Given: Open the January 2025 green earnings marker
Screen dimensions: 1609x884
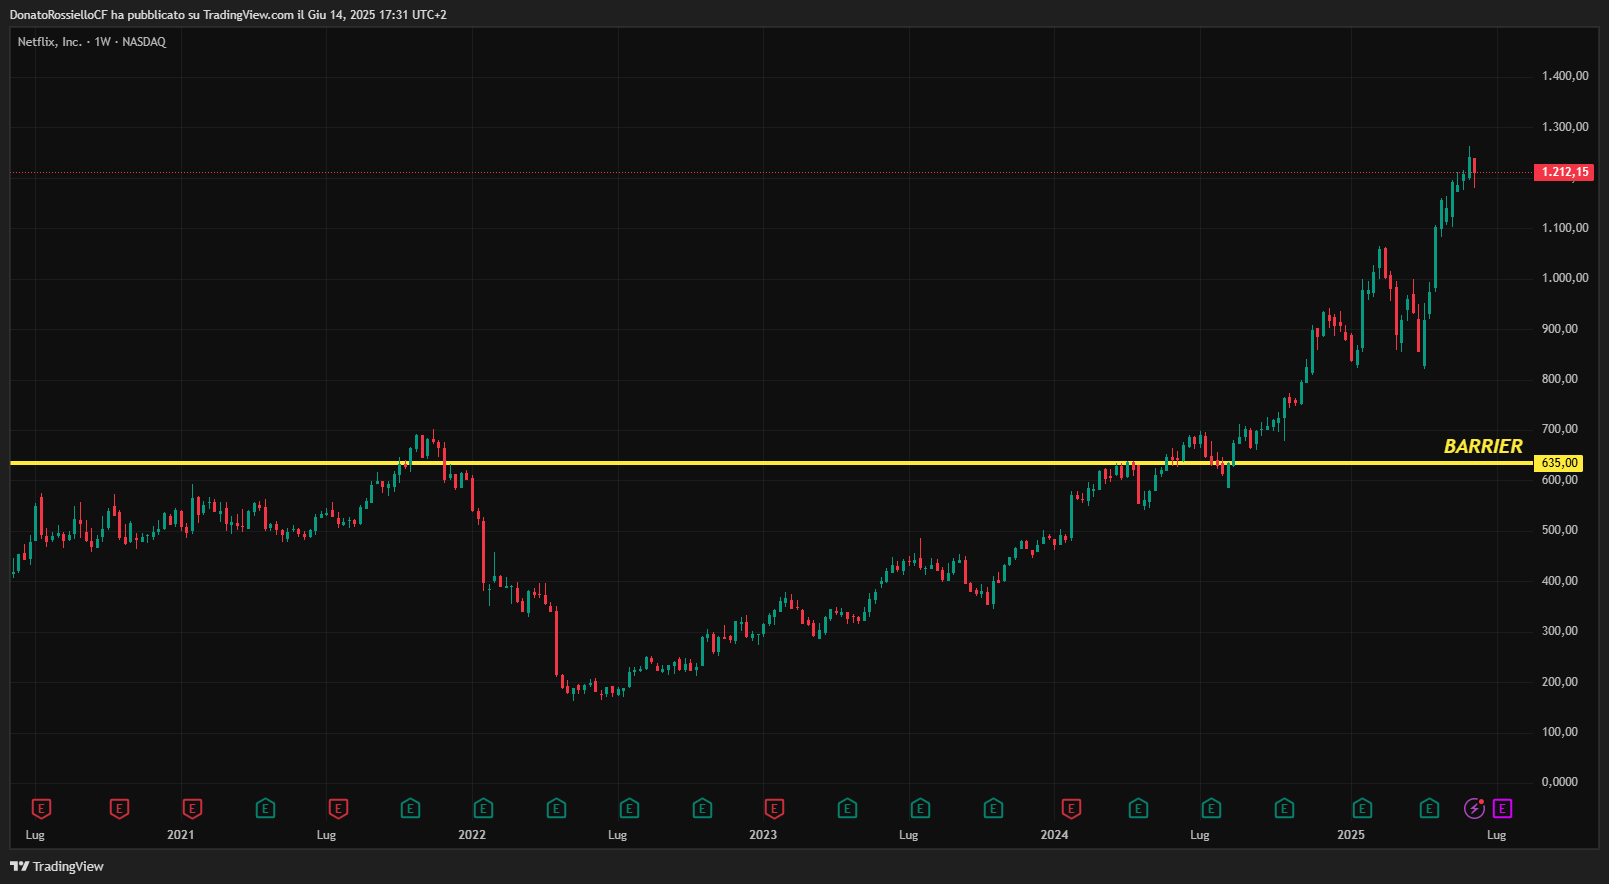Looking at the screenshot, I should [x=1362, y=808].
